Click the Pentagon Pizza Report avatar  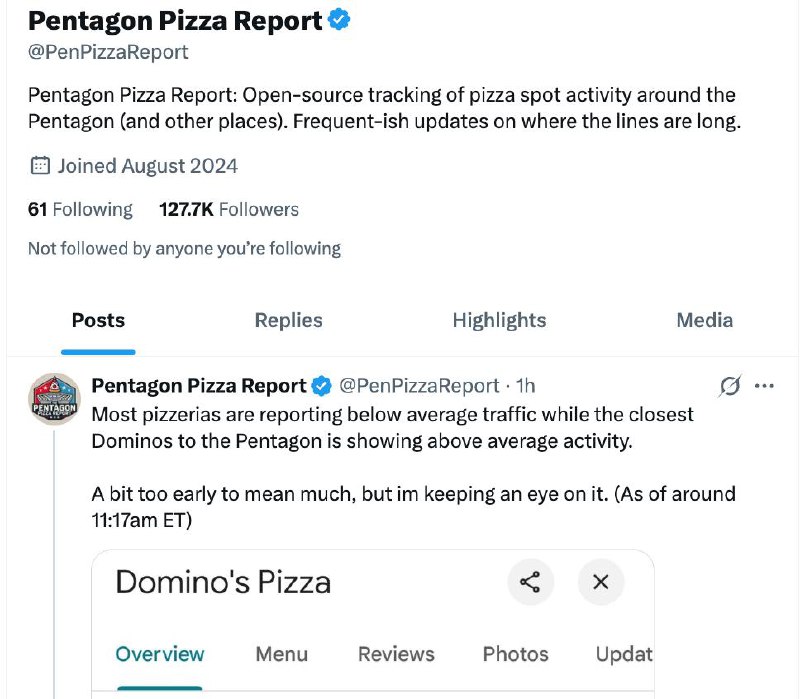click(x=54, y=399)
